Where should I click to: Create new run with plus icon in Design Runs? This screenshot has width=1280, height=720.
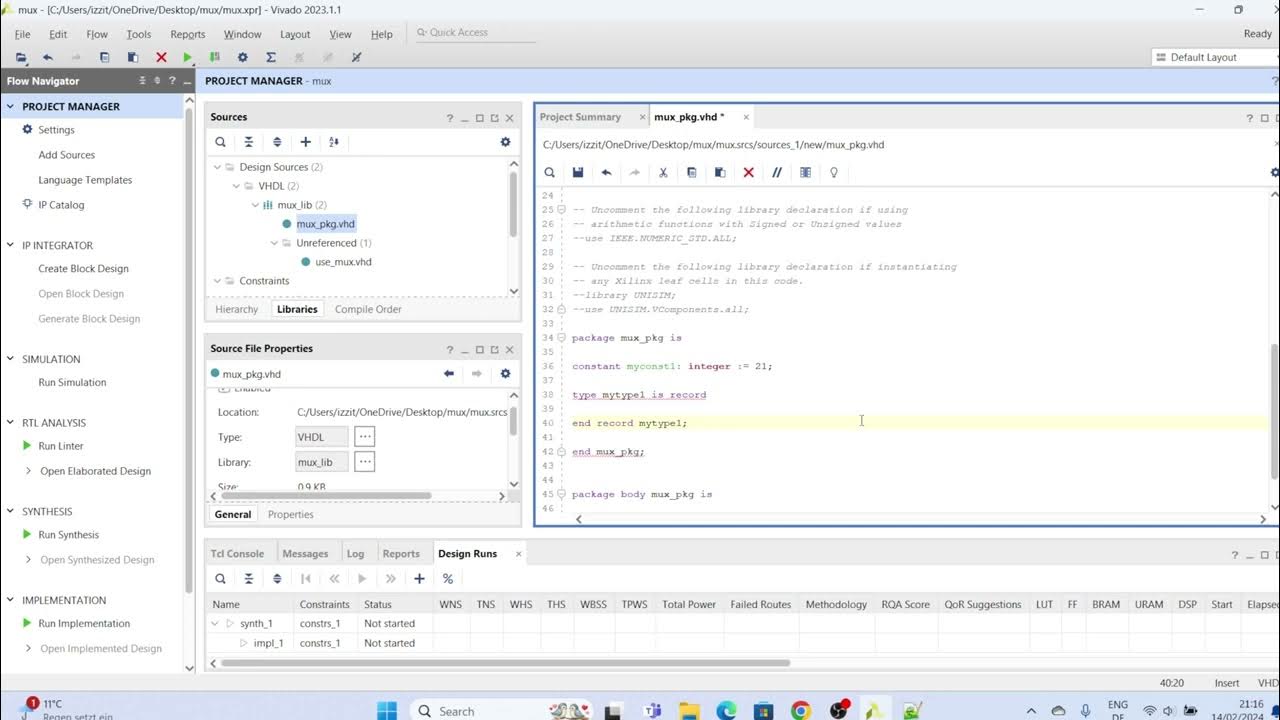(x=419, y=578)
